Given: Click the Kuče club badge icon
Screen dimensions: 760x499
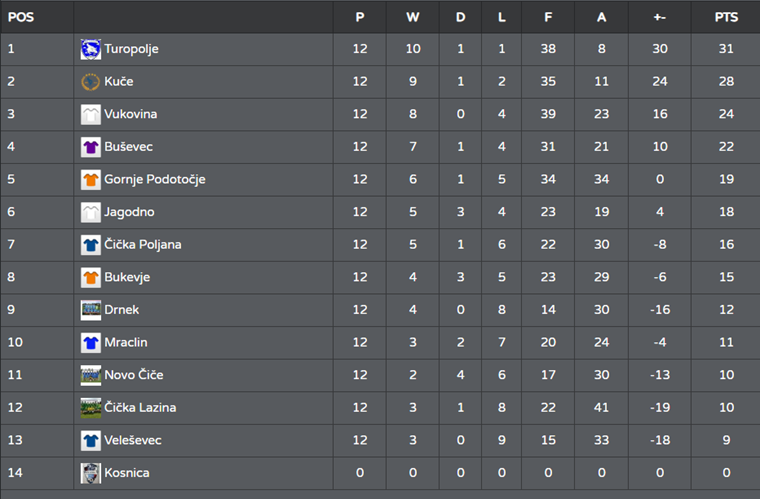Looking at the screenshot, I should pyautogui.click(x=91, y=82).
